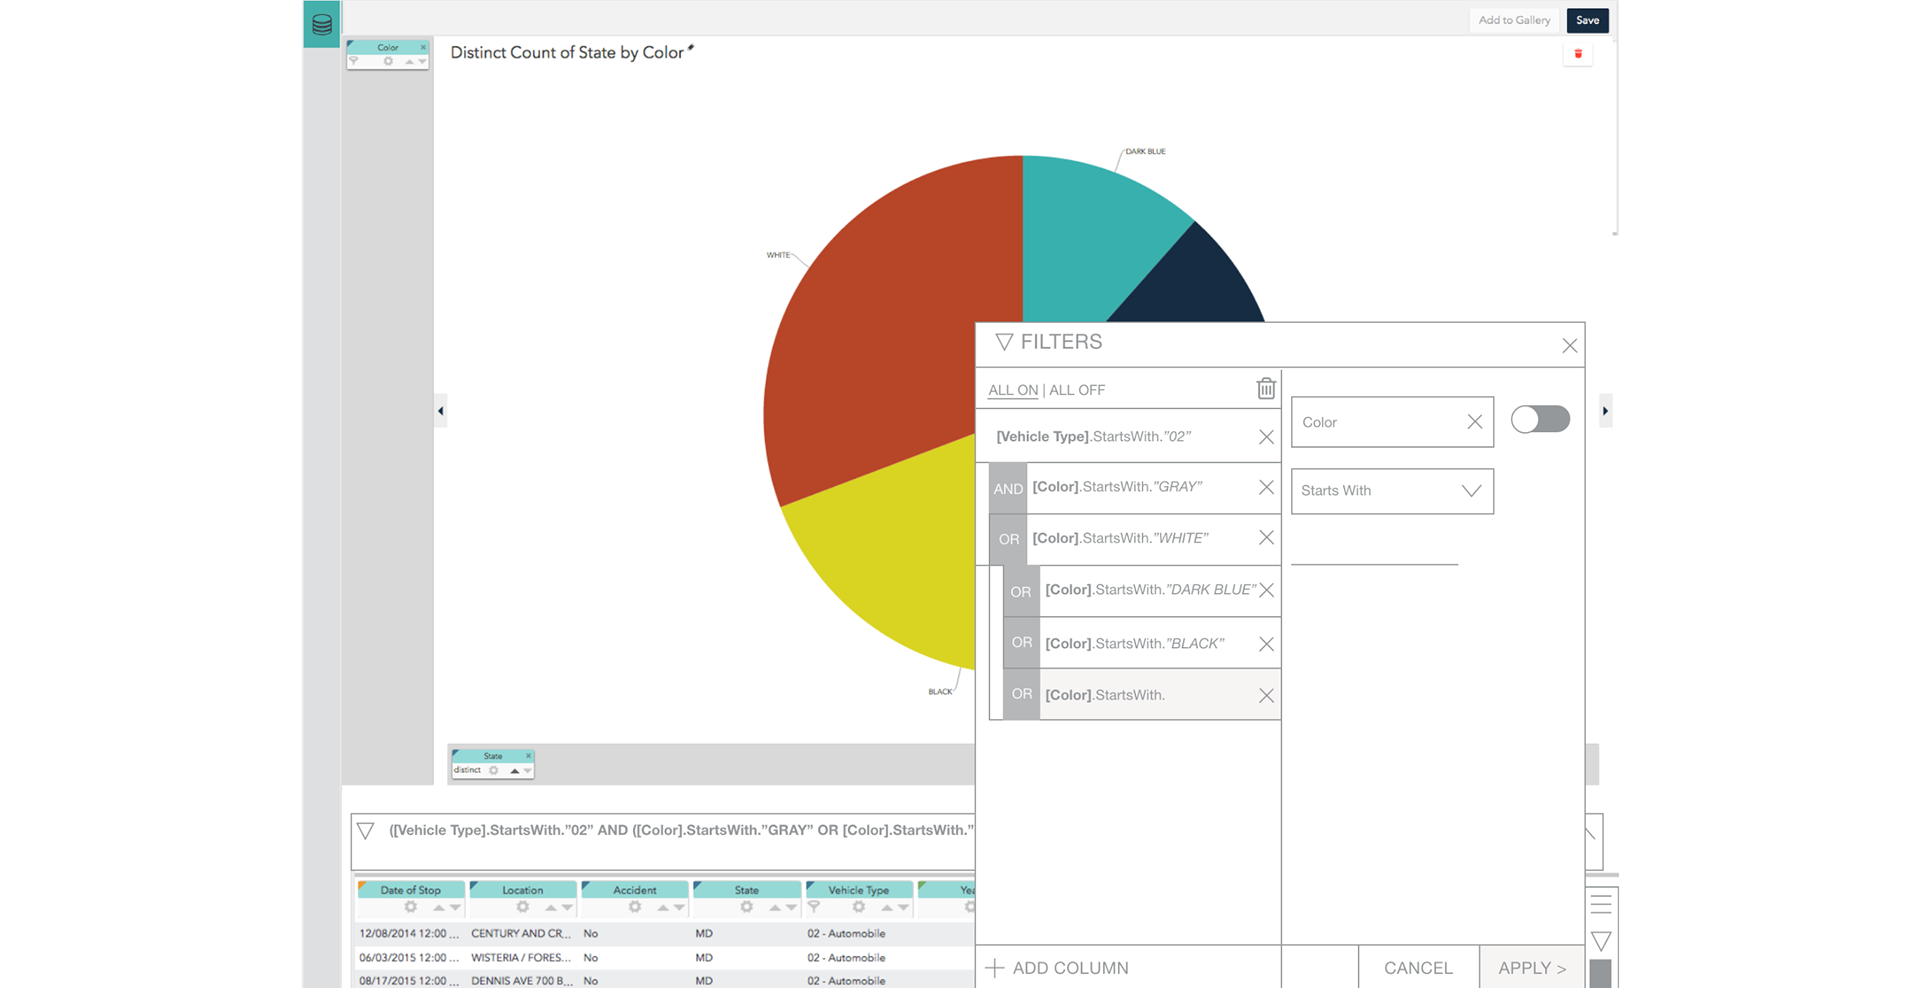
Task: Select the Color StartsWith DARK BLUE filter row
Action: click(1142, 590)
